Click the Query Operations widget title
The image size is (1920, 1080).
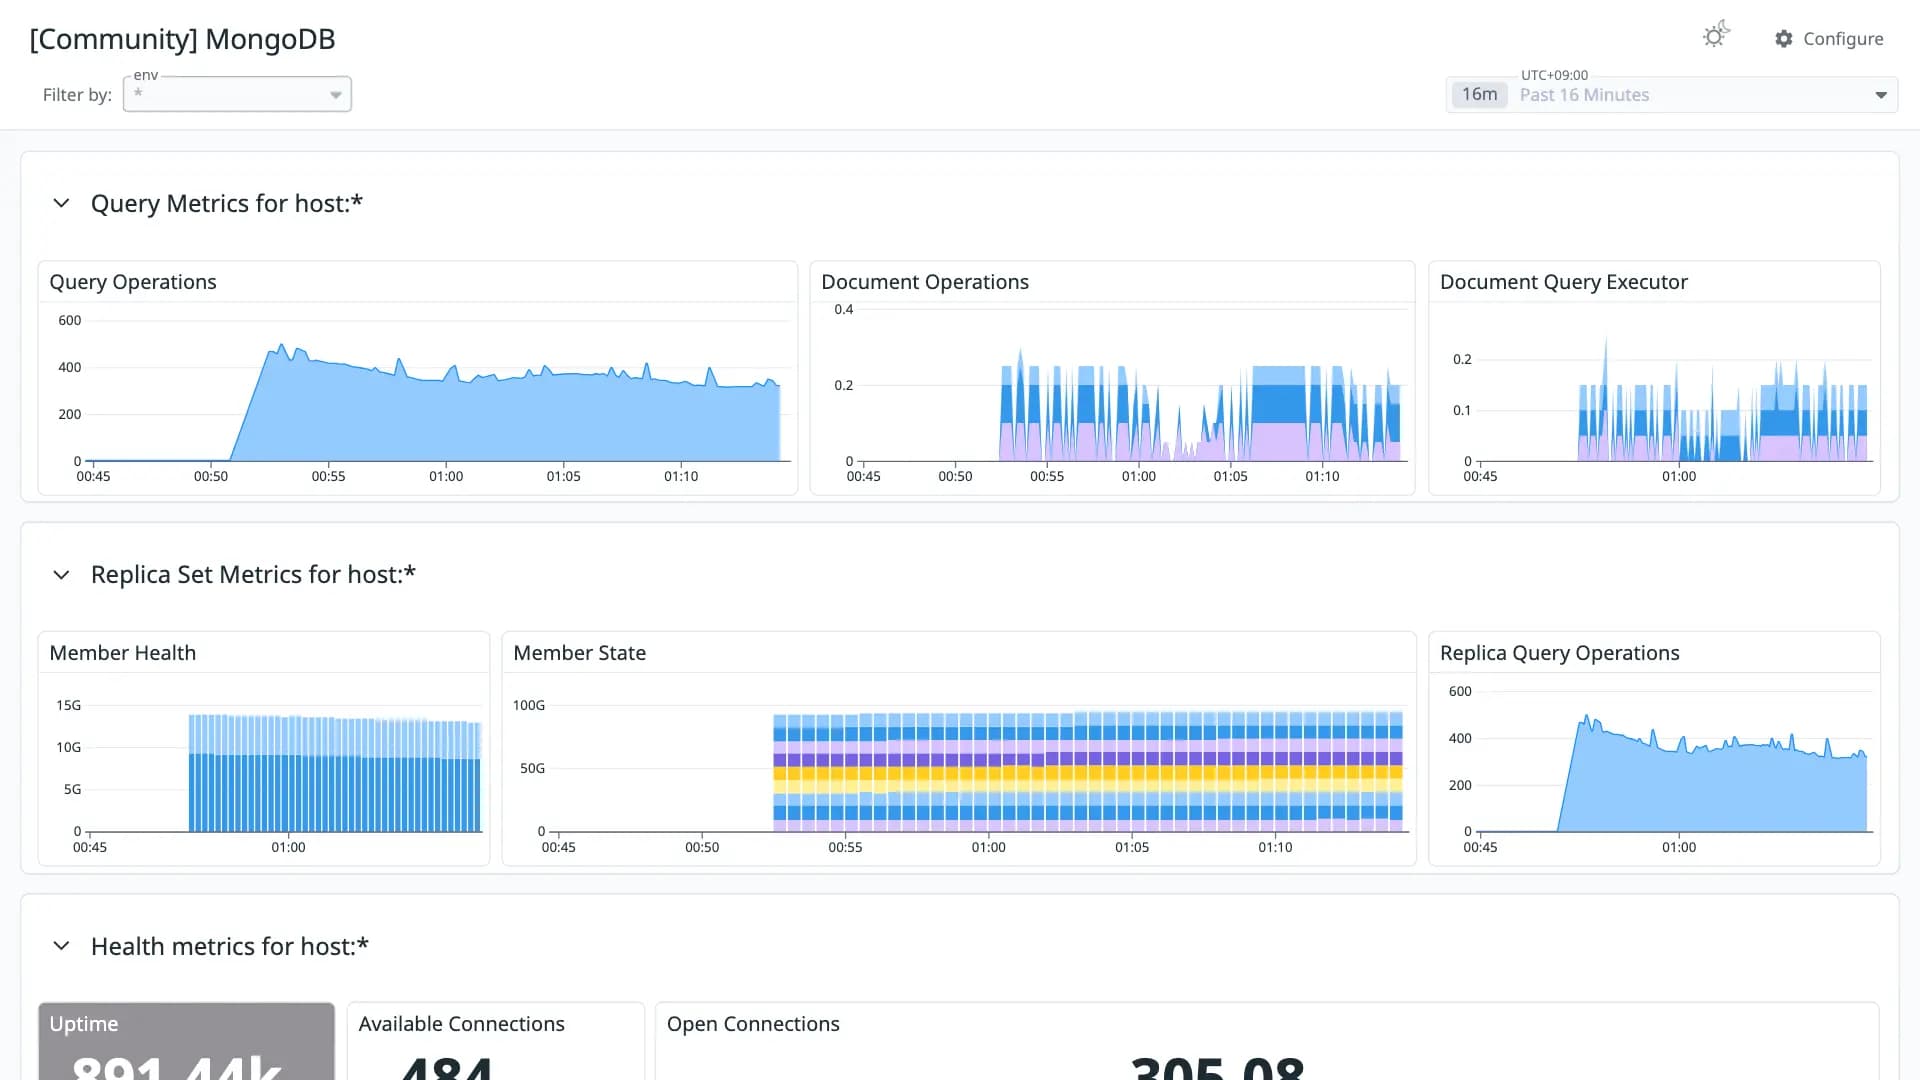[x=133, y=282]
